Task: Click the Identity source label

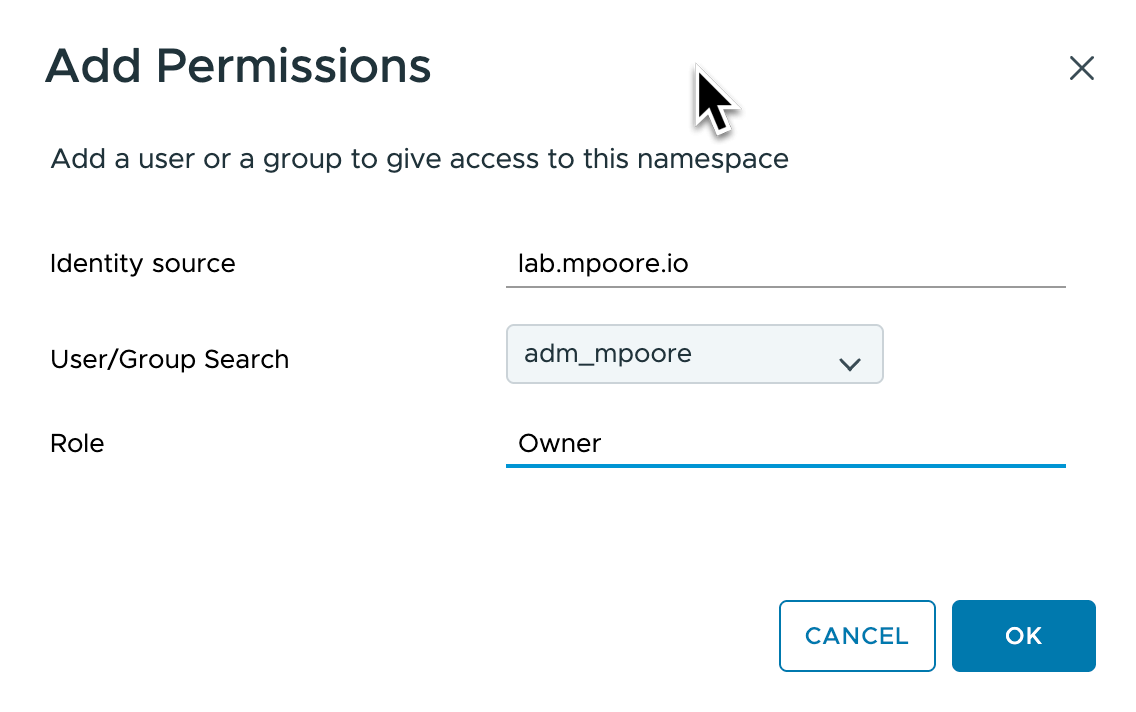Action: (143, 264)
